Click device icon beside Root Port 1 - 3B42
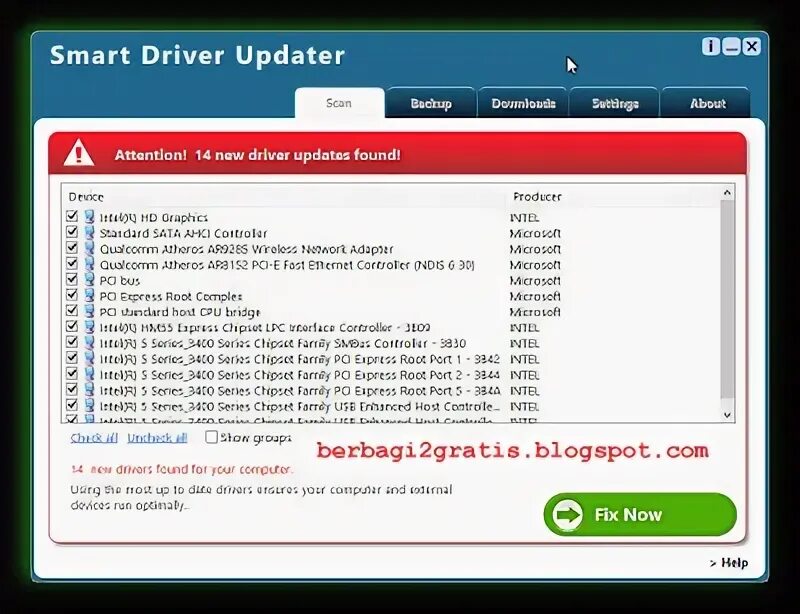 tap(89, 359)
